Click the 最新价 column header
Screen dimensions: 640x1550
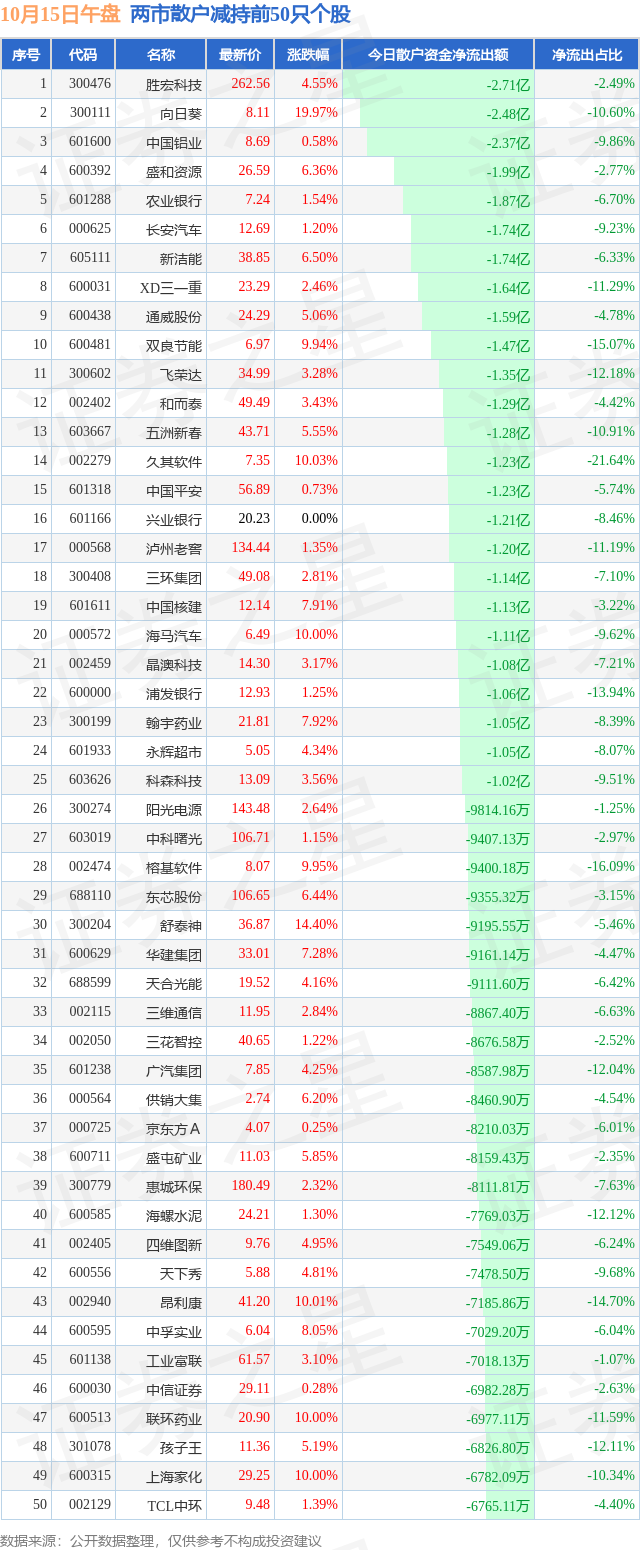coord(240,55)
